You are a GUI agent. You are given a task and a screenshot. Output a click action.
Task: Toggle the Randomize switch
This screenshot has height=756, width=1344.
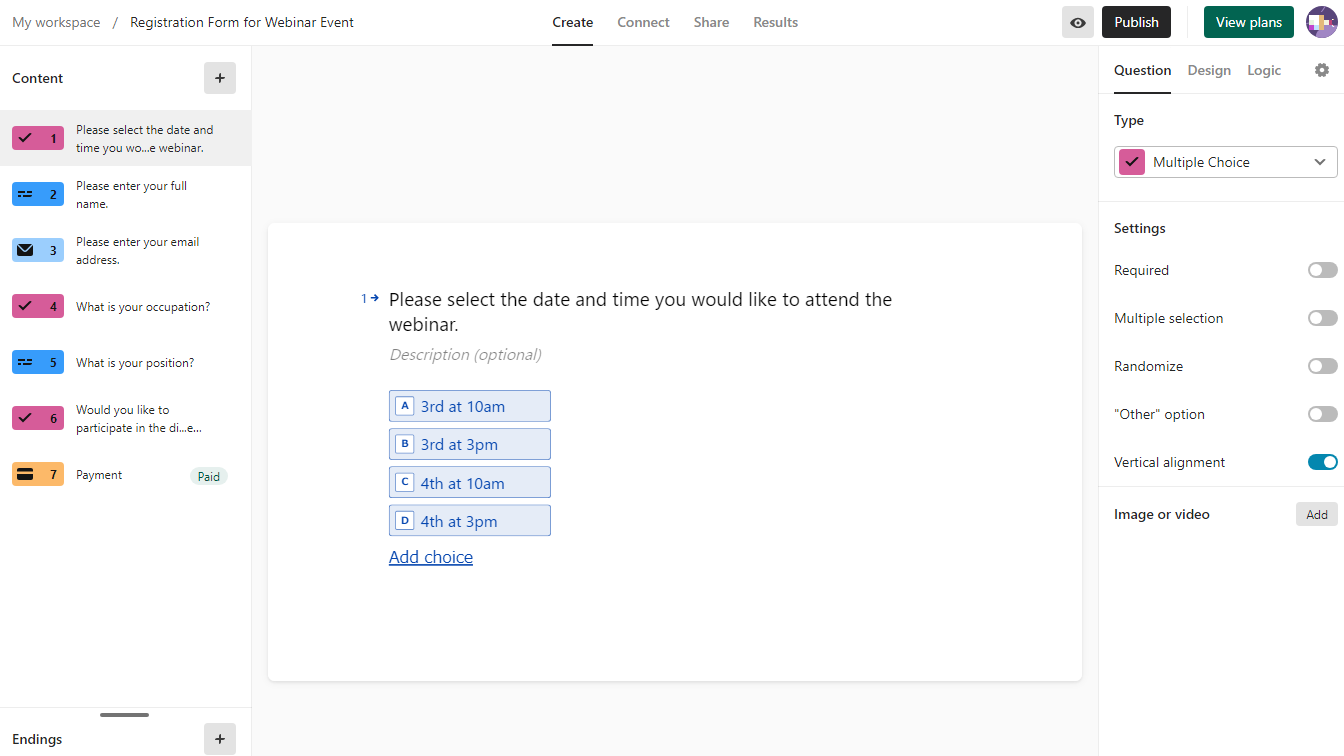coord(1322,366)
